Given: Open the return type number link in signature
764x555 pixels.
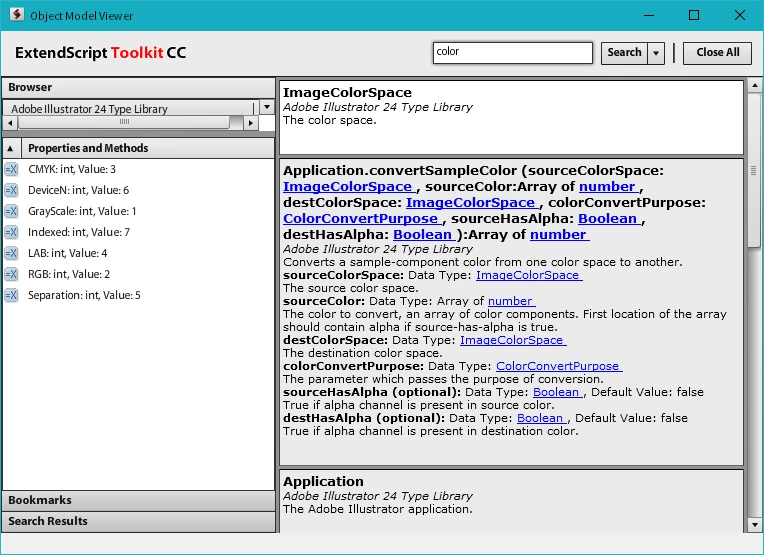Looking at the screenshot, I should (x=559, y=235).
